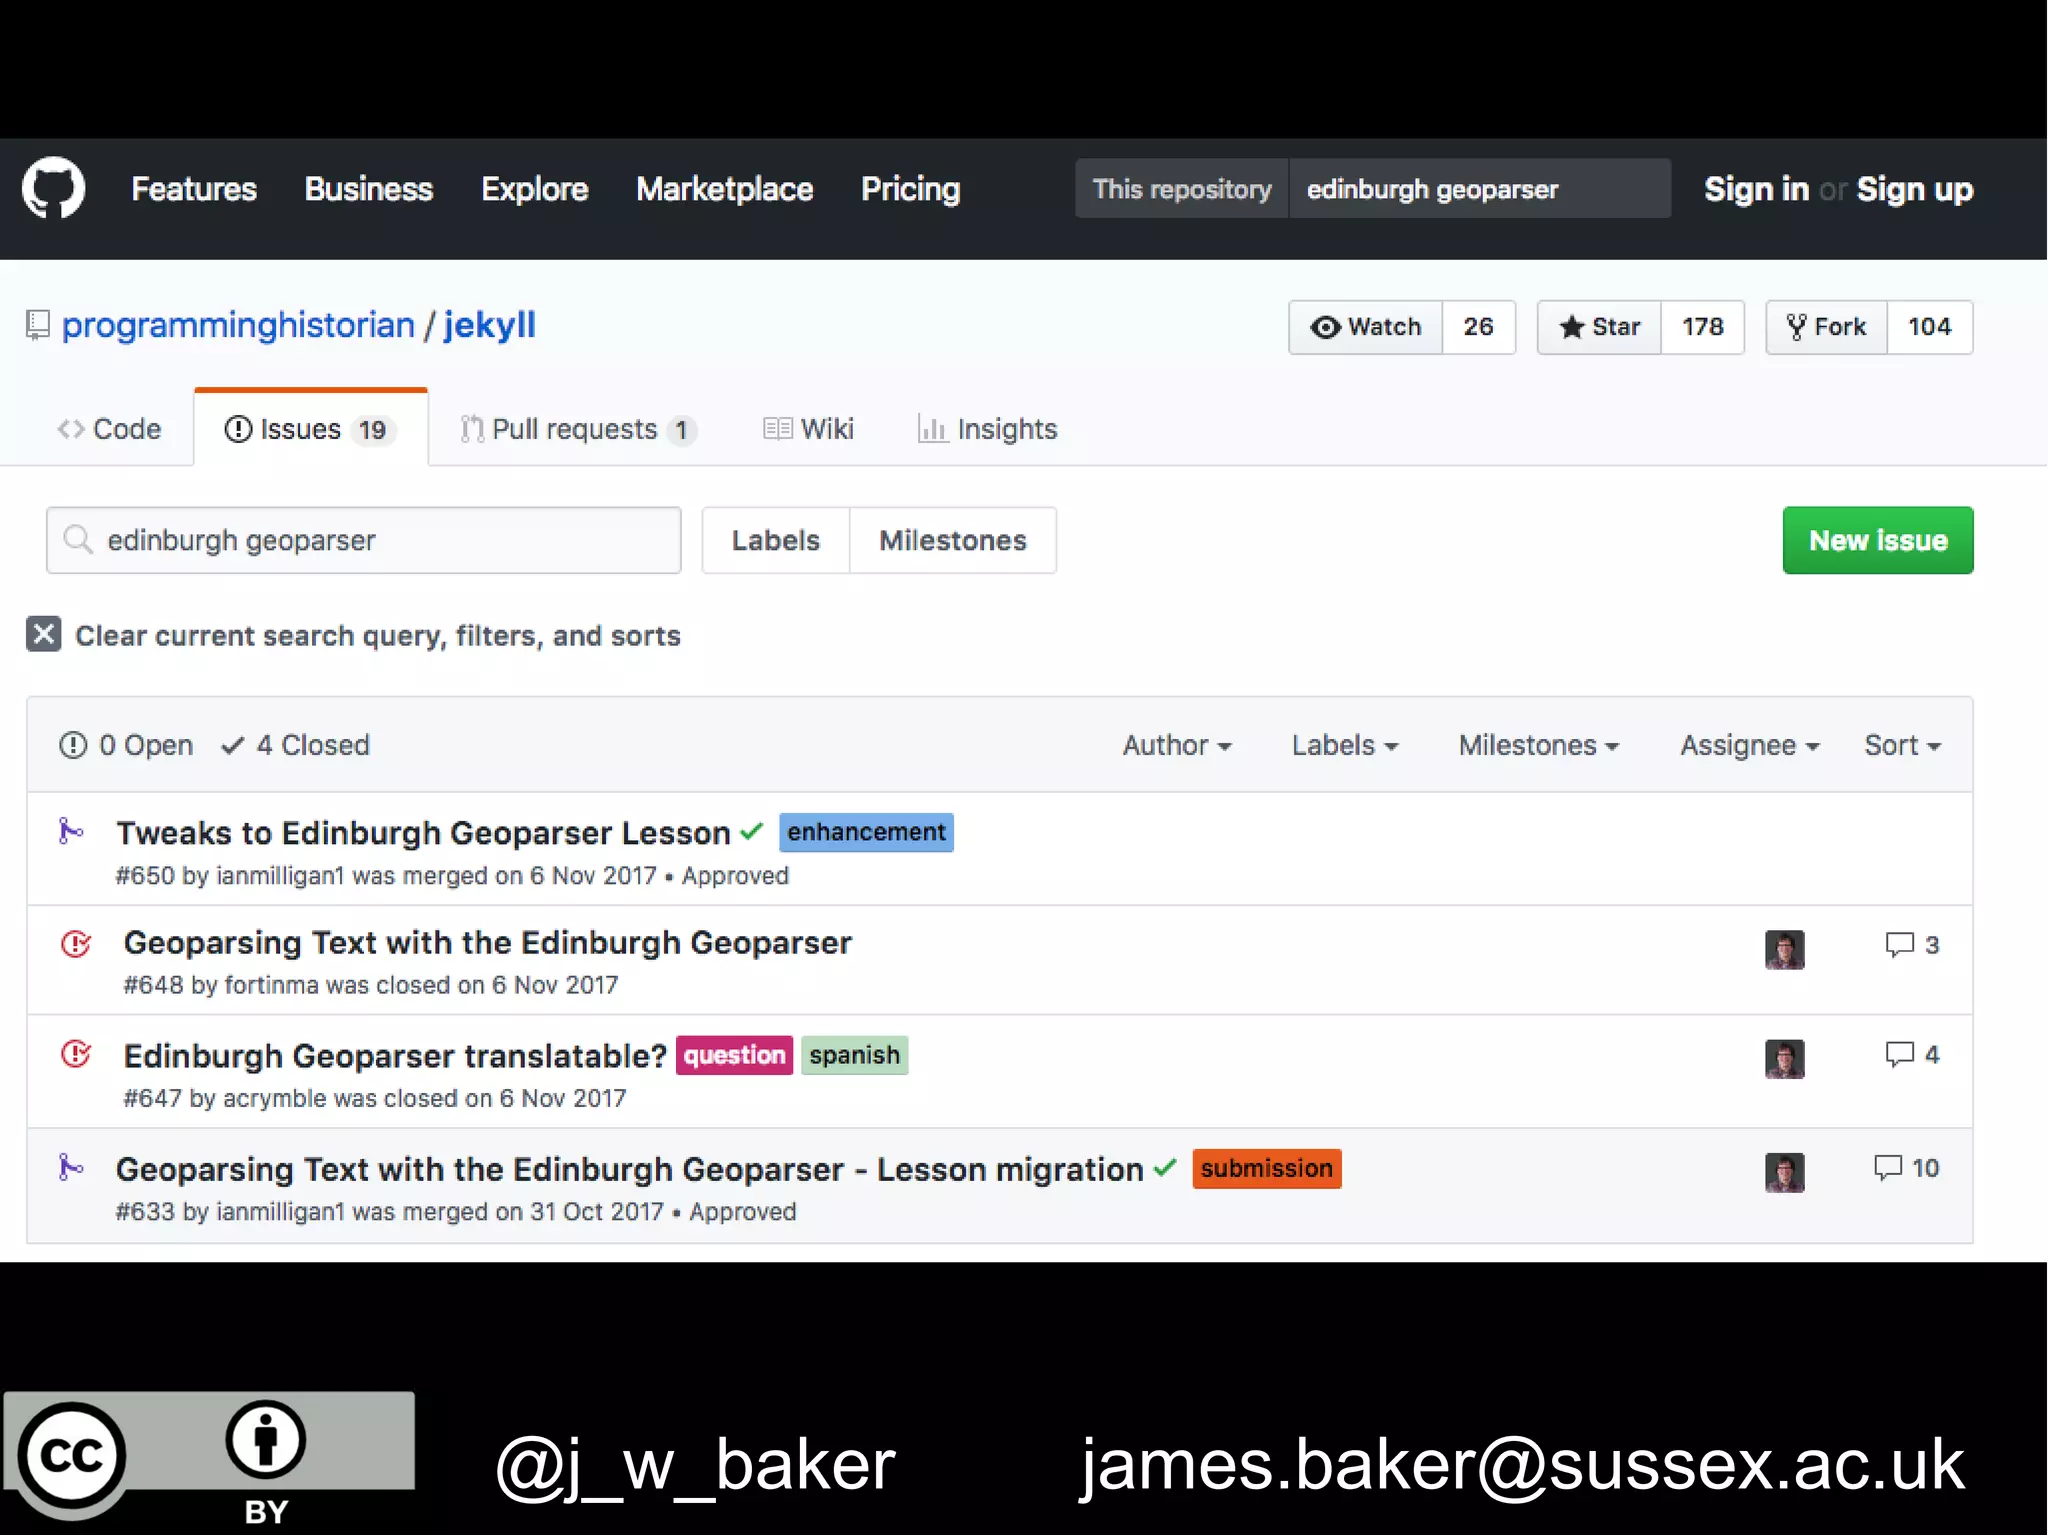The width and height of the screenshot is (2048, 1535).
Task: Click the This repository search scope label
Action: [x=1182, y=188]
